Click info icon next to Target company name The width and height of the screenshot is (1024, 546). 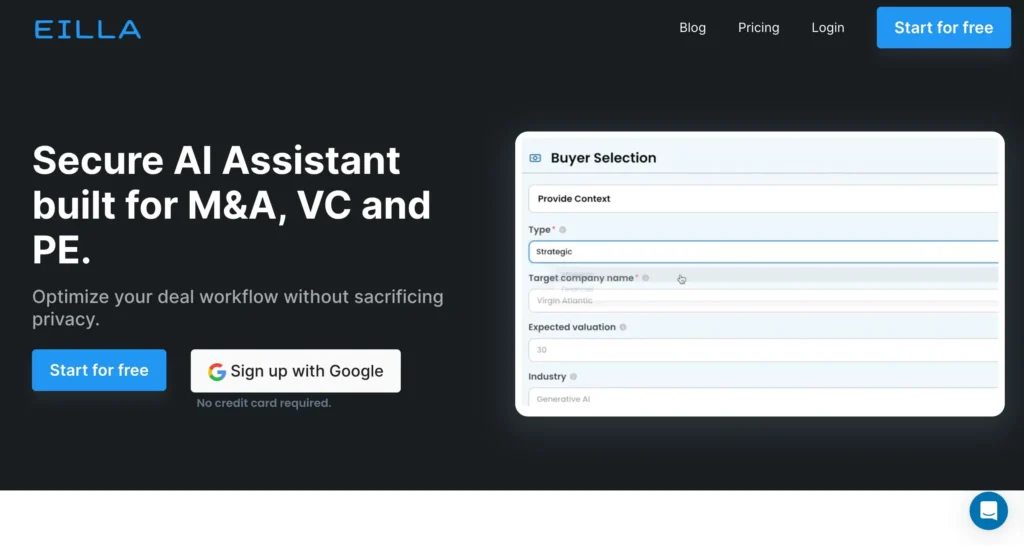tap(646, 278)
